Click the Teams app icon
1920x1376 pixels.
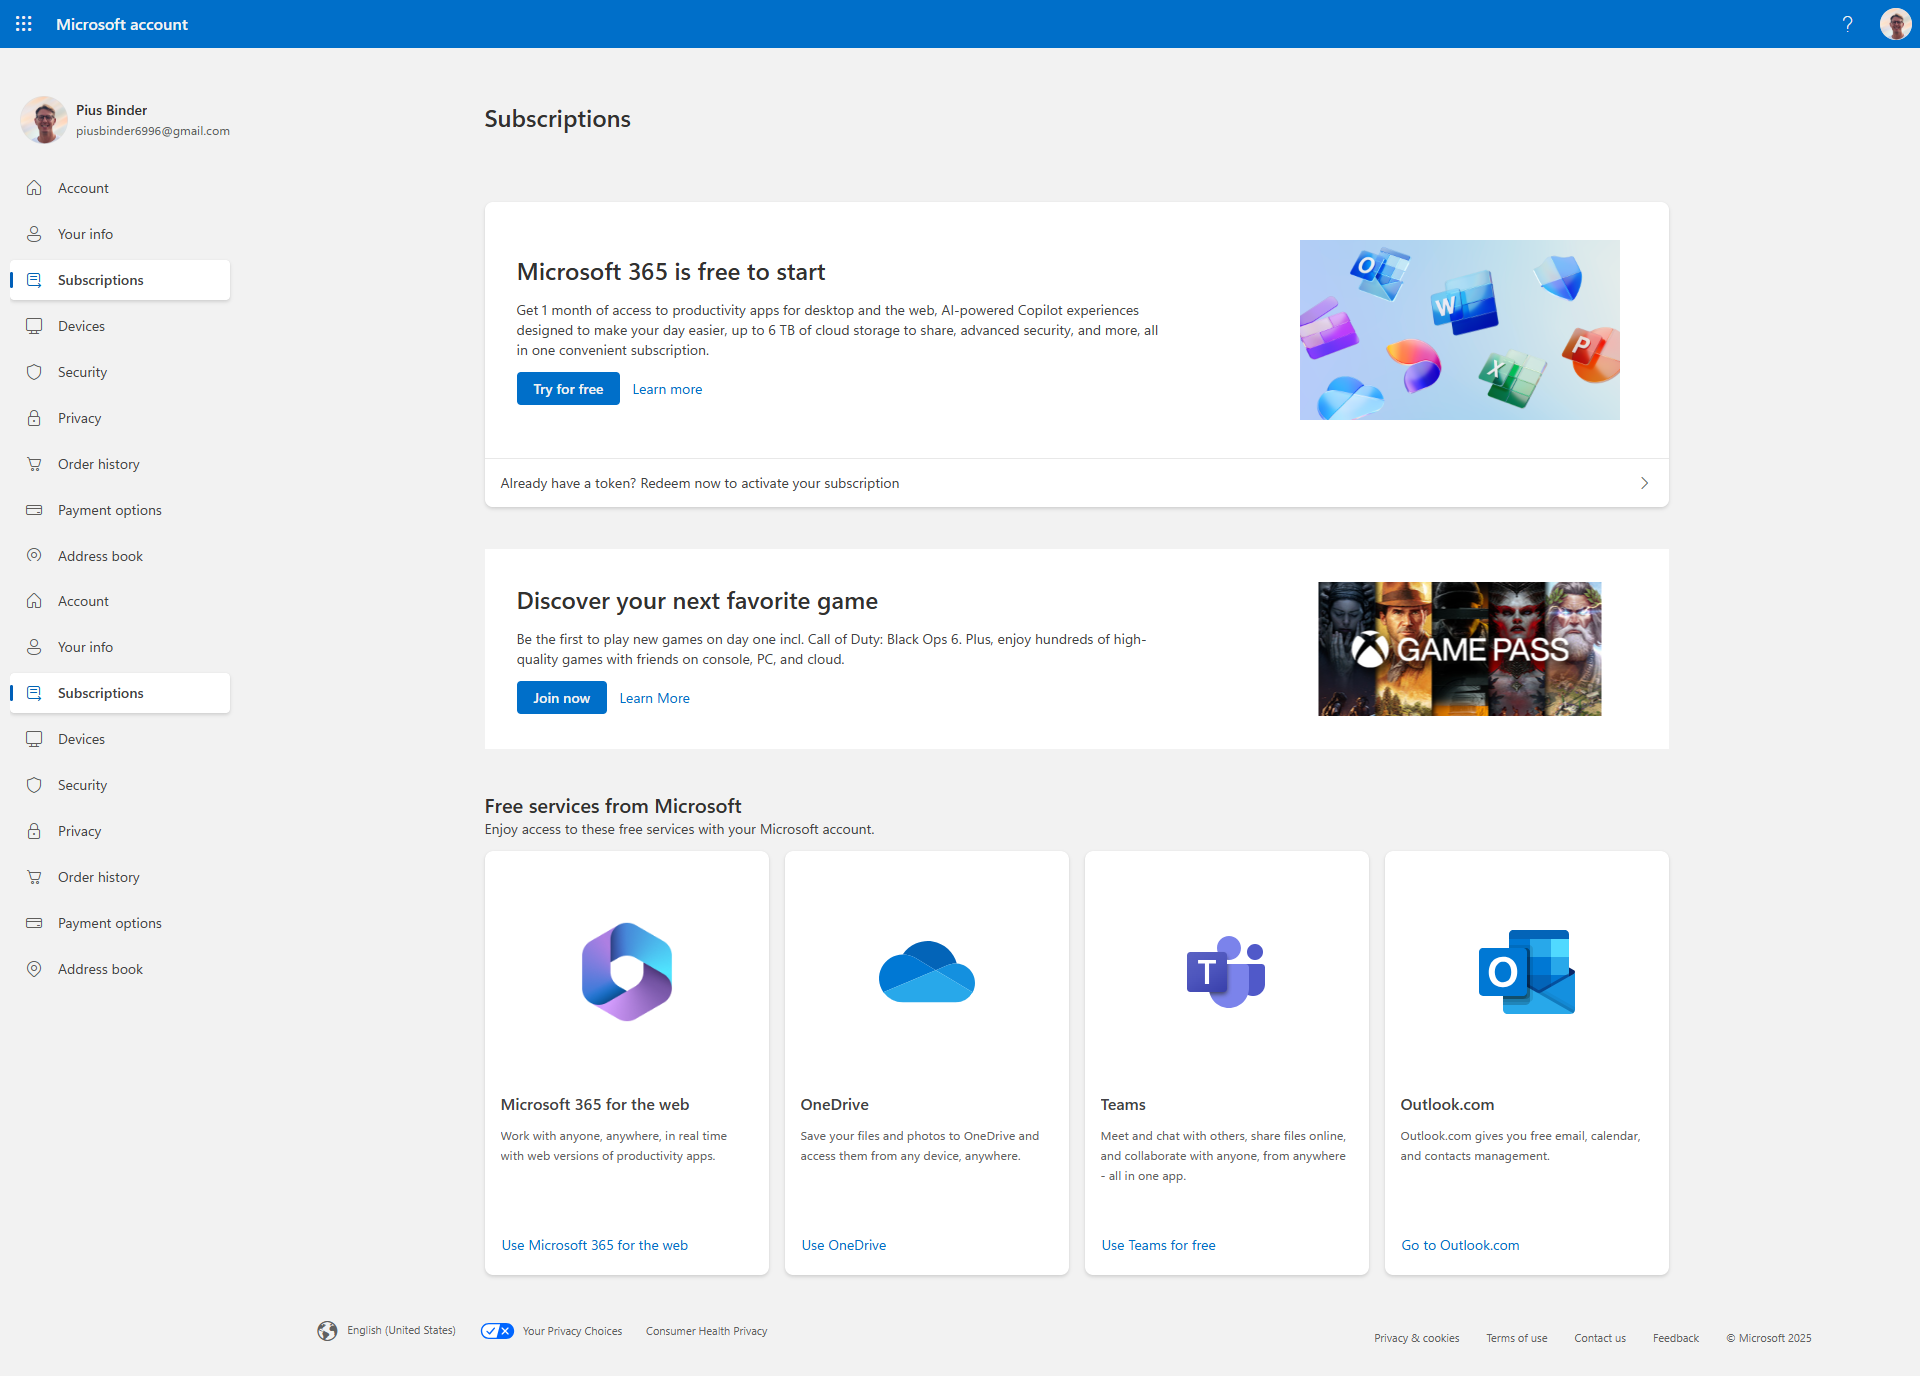click(1226, 971)
